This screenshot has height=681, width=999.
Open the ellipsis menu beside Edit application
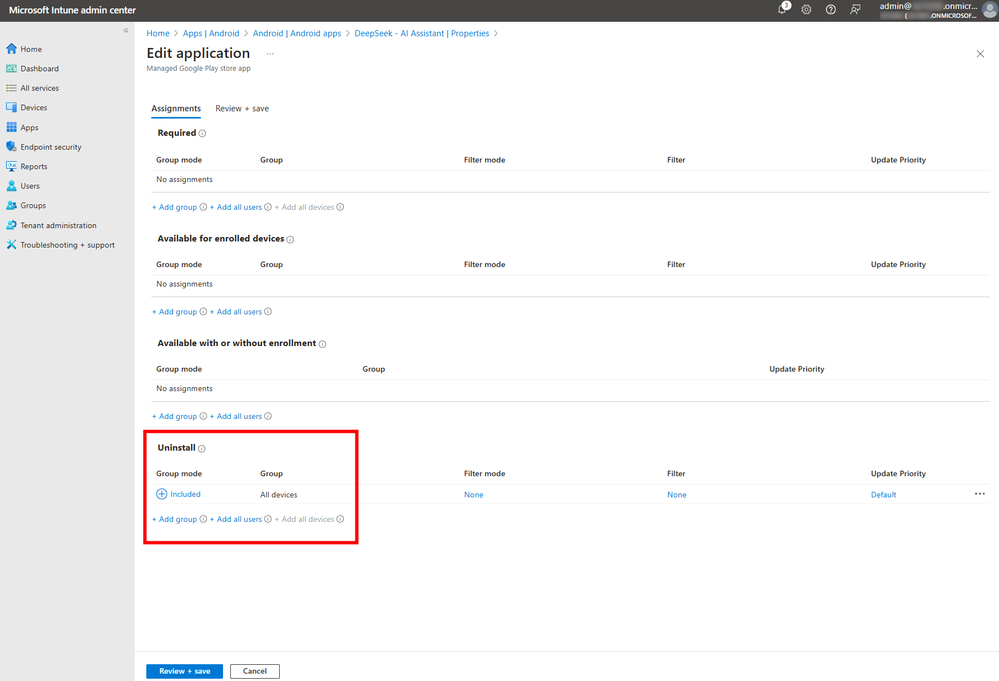point(270,54)
